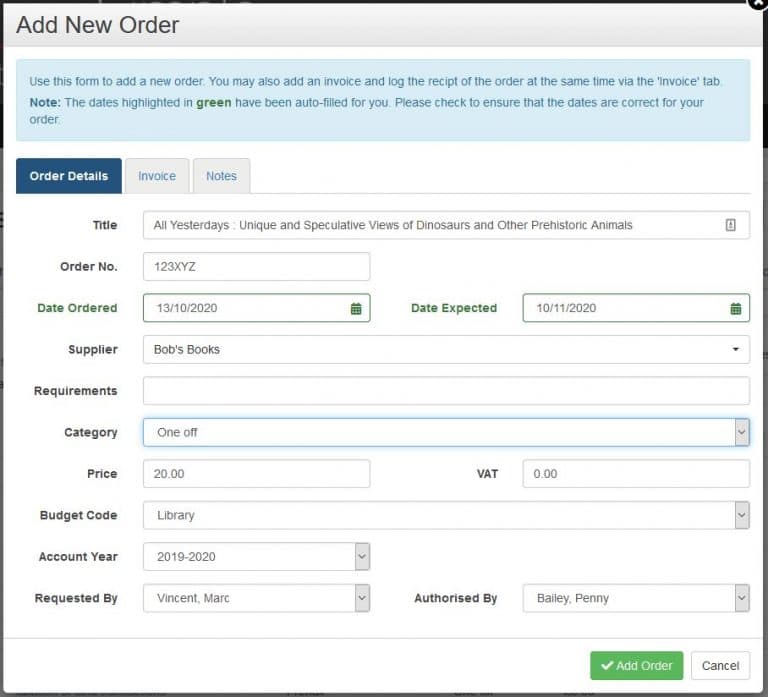768x697 pixels.
Task: Click the Price input field
Action: click(x=257, y=474)
